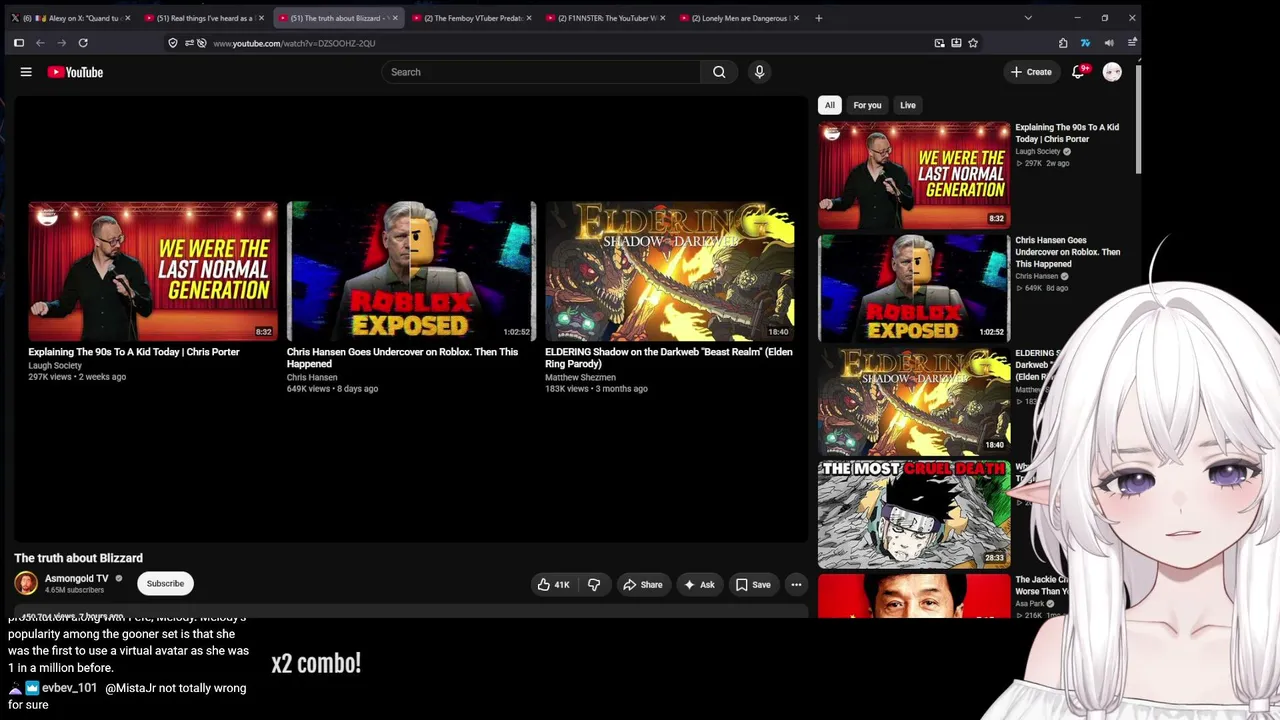Subscribe to Asmongold TV

[165, 583]
